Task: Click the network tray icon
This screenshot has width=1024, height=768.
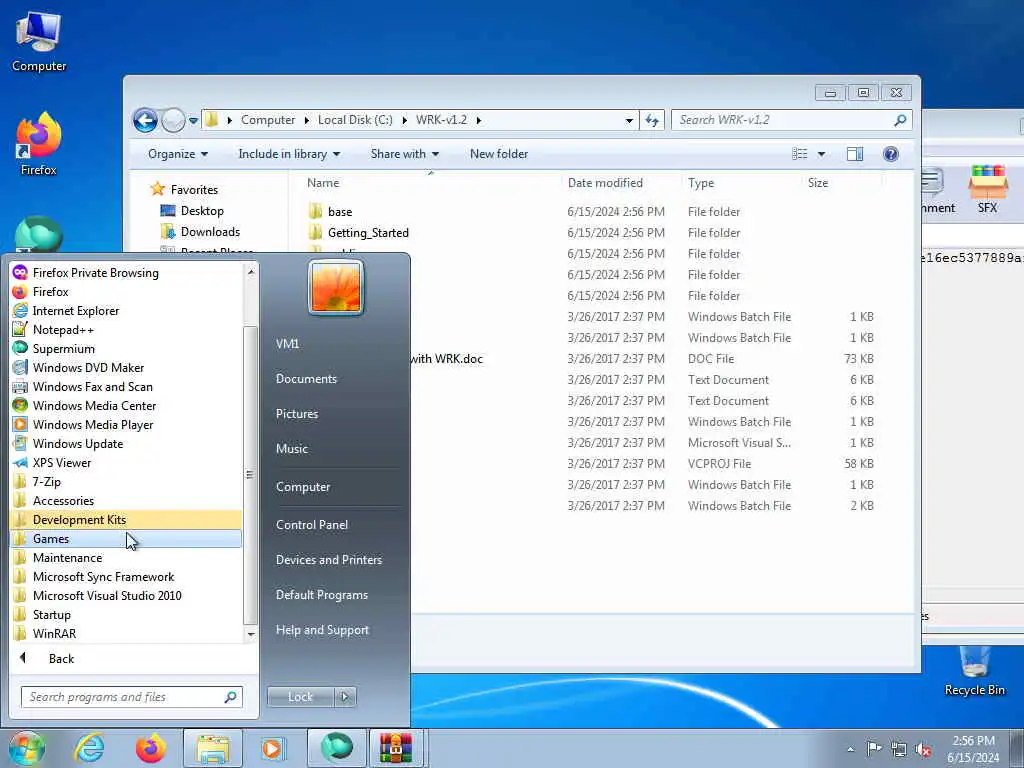Action: click(899, 750)
